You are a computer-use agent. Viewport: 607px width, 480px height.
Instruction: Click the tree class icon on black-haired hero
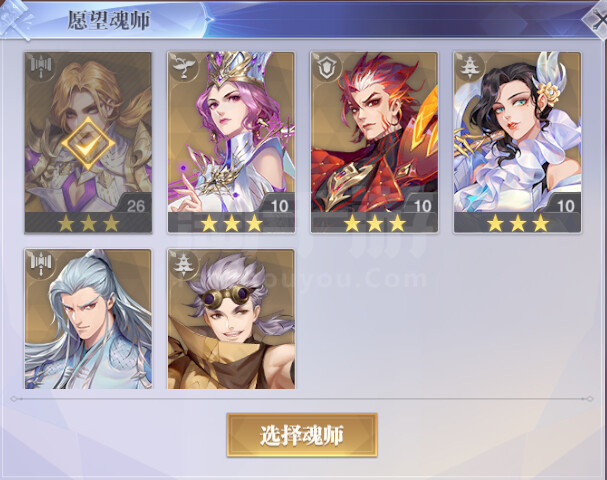(x=470, y=67)
